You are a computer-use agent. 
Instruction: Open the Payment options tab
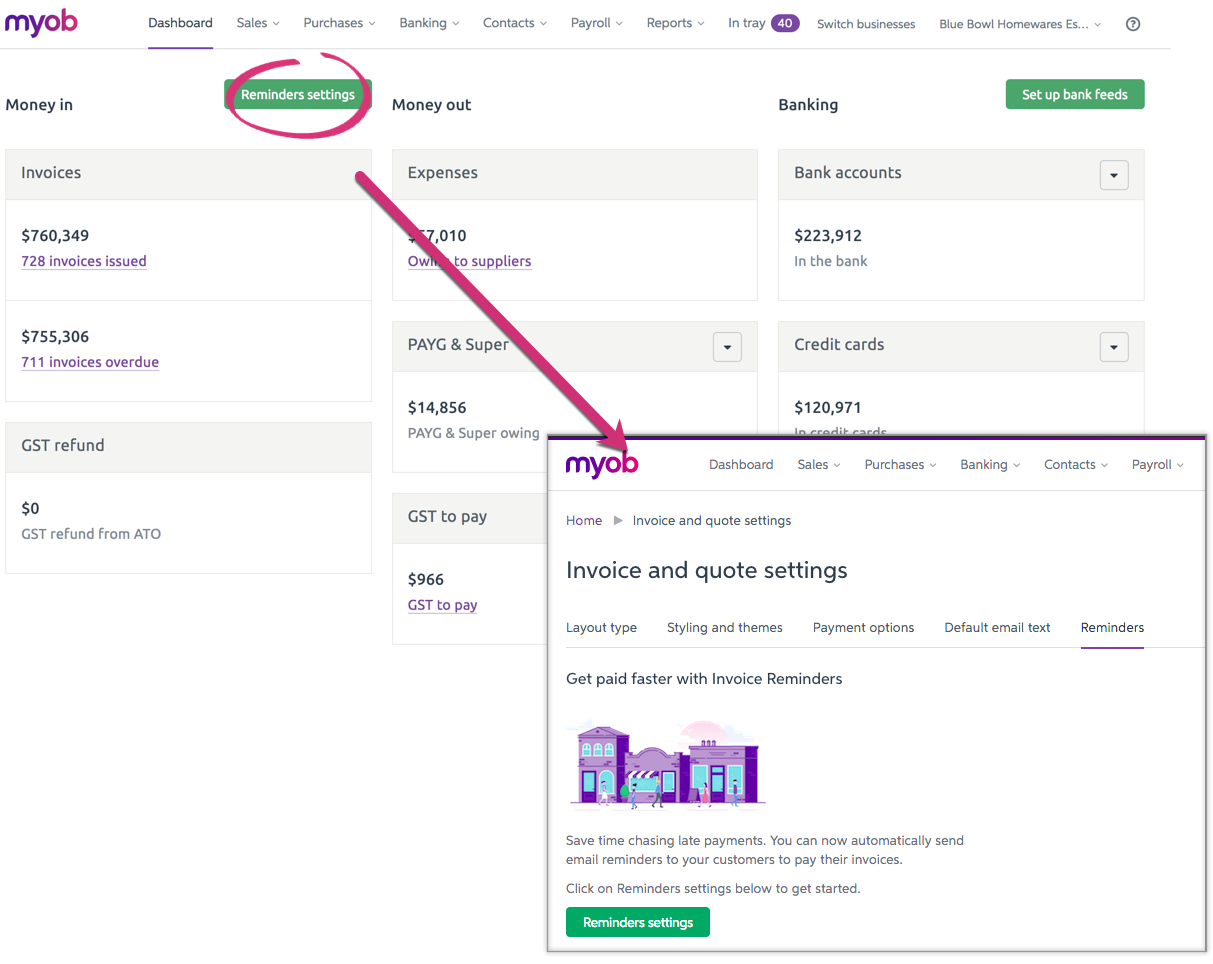pos(863,628)
